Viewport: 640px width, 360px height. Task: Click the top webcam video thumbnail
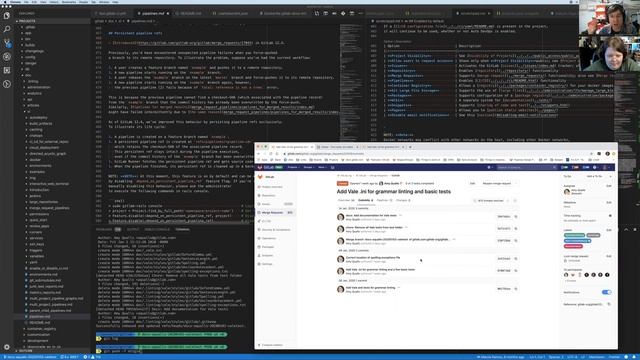click(x=609, y=19)
